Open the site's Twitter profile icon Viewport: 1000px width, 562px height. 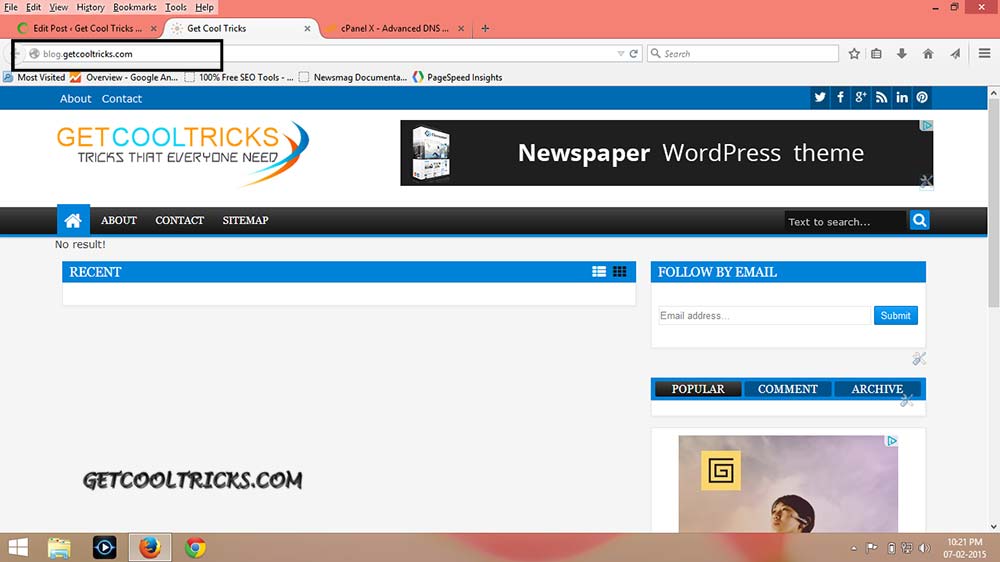point(820,98)
